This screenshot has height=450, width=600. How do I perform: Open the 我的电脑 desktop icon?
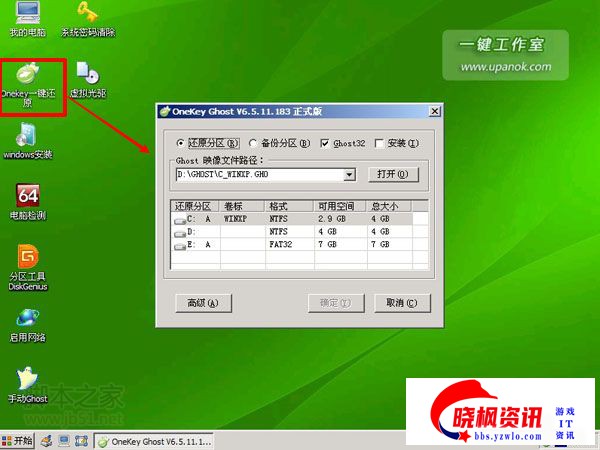pos(27,14)
